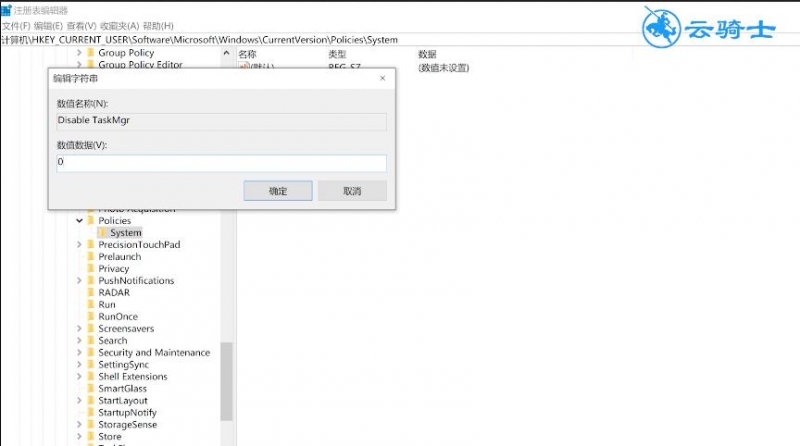Expand the Shell Extensions node
Image resolution: width=800 pixels, height=446 pixels.
tap(79, 377)
